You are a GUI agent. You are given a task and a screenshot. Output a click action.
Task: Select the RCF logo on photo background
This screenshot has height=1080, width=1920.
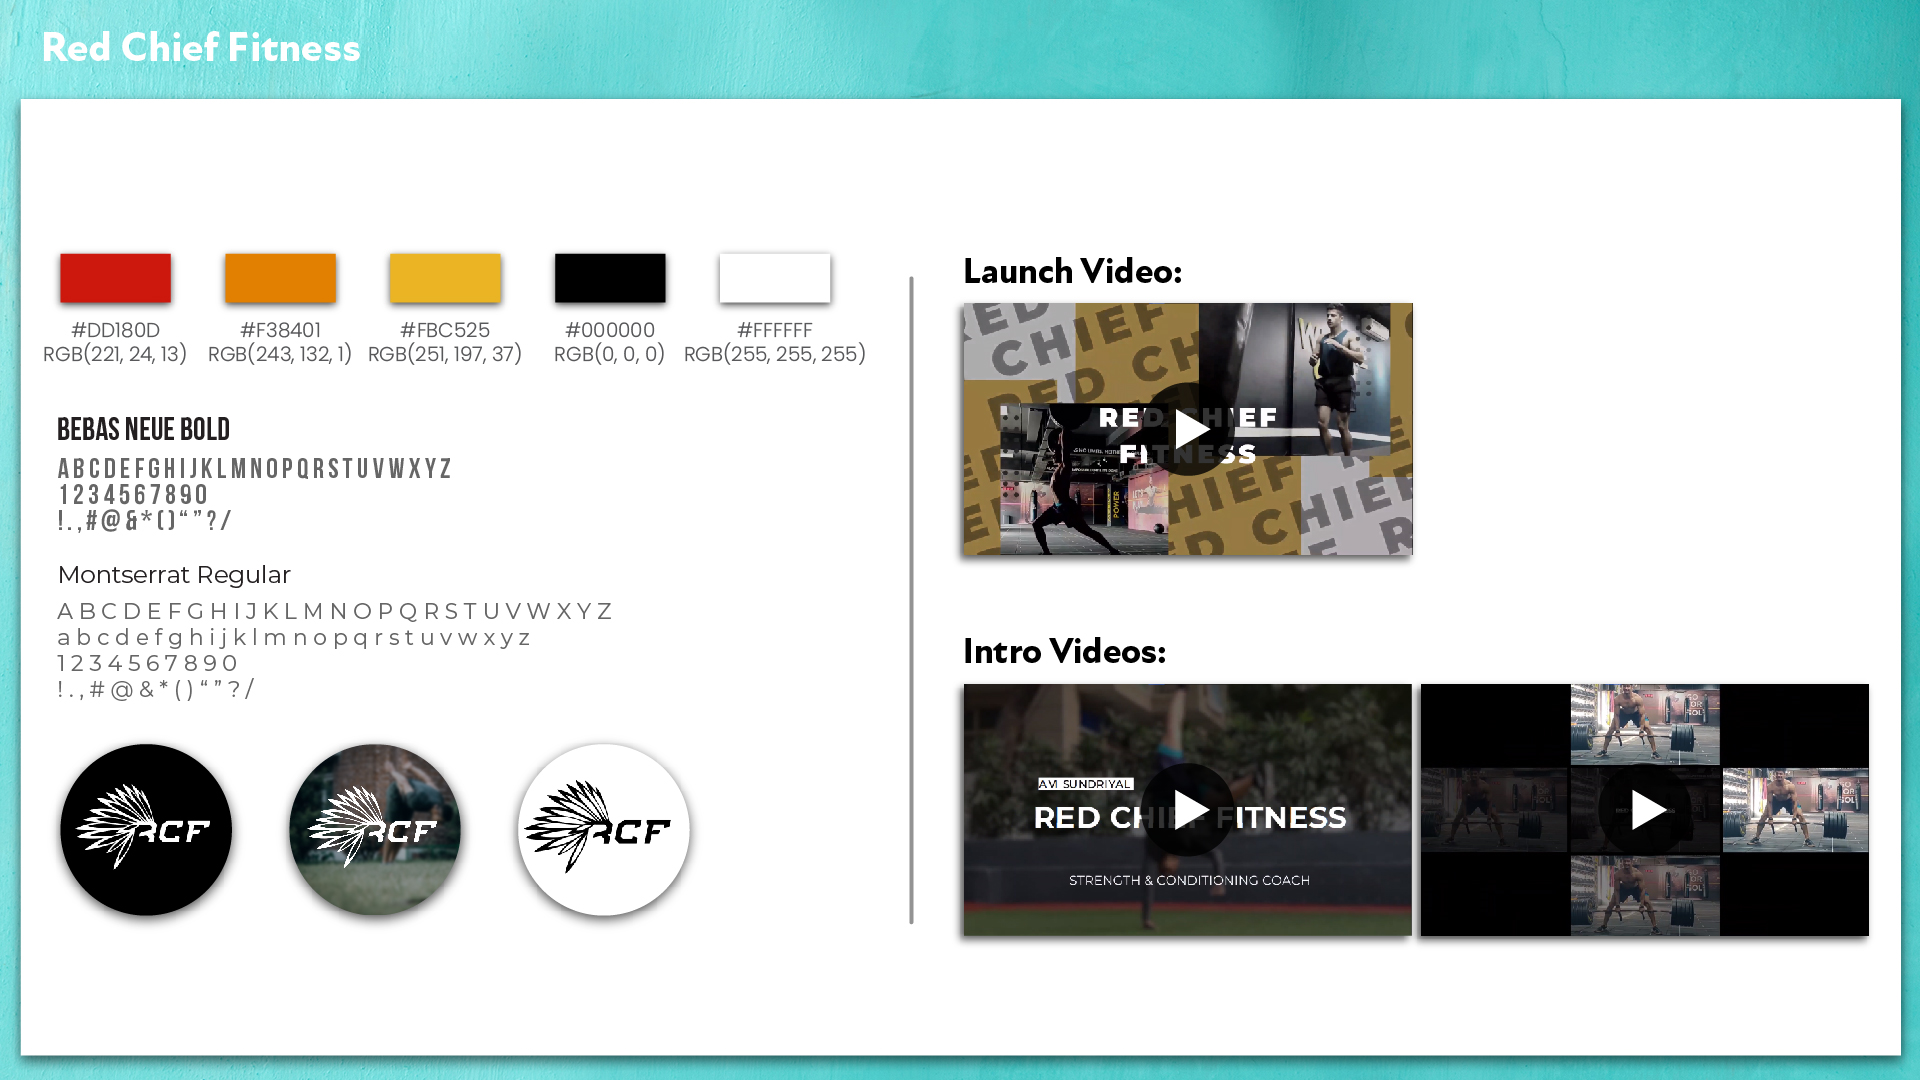click(375, 830)
